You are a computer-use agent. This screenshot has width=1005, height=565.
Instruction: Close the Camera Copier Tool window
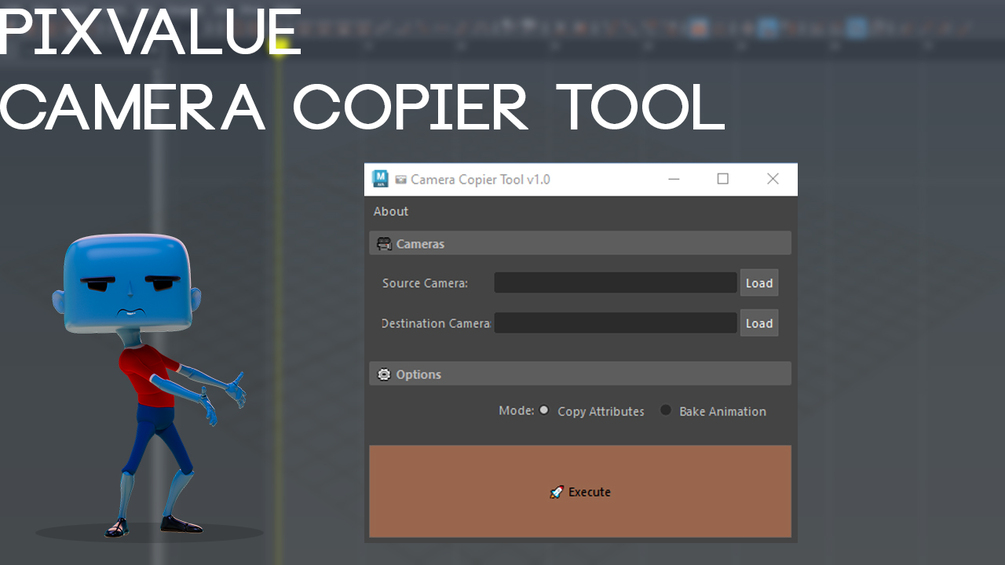[x=773, y=179]
